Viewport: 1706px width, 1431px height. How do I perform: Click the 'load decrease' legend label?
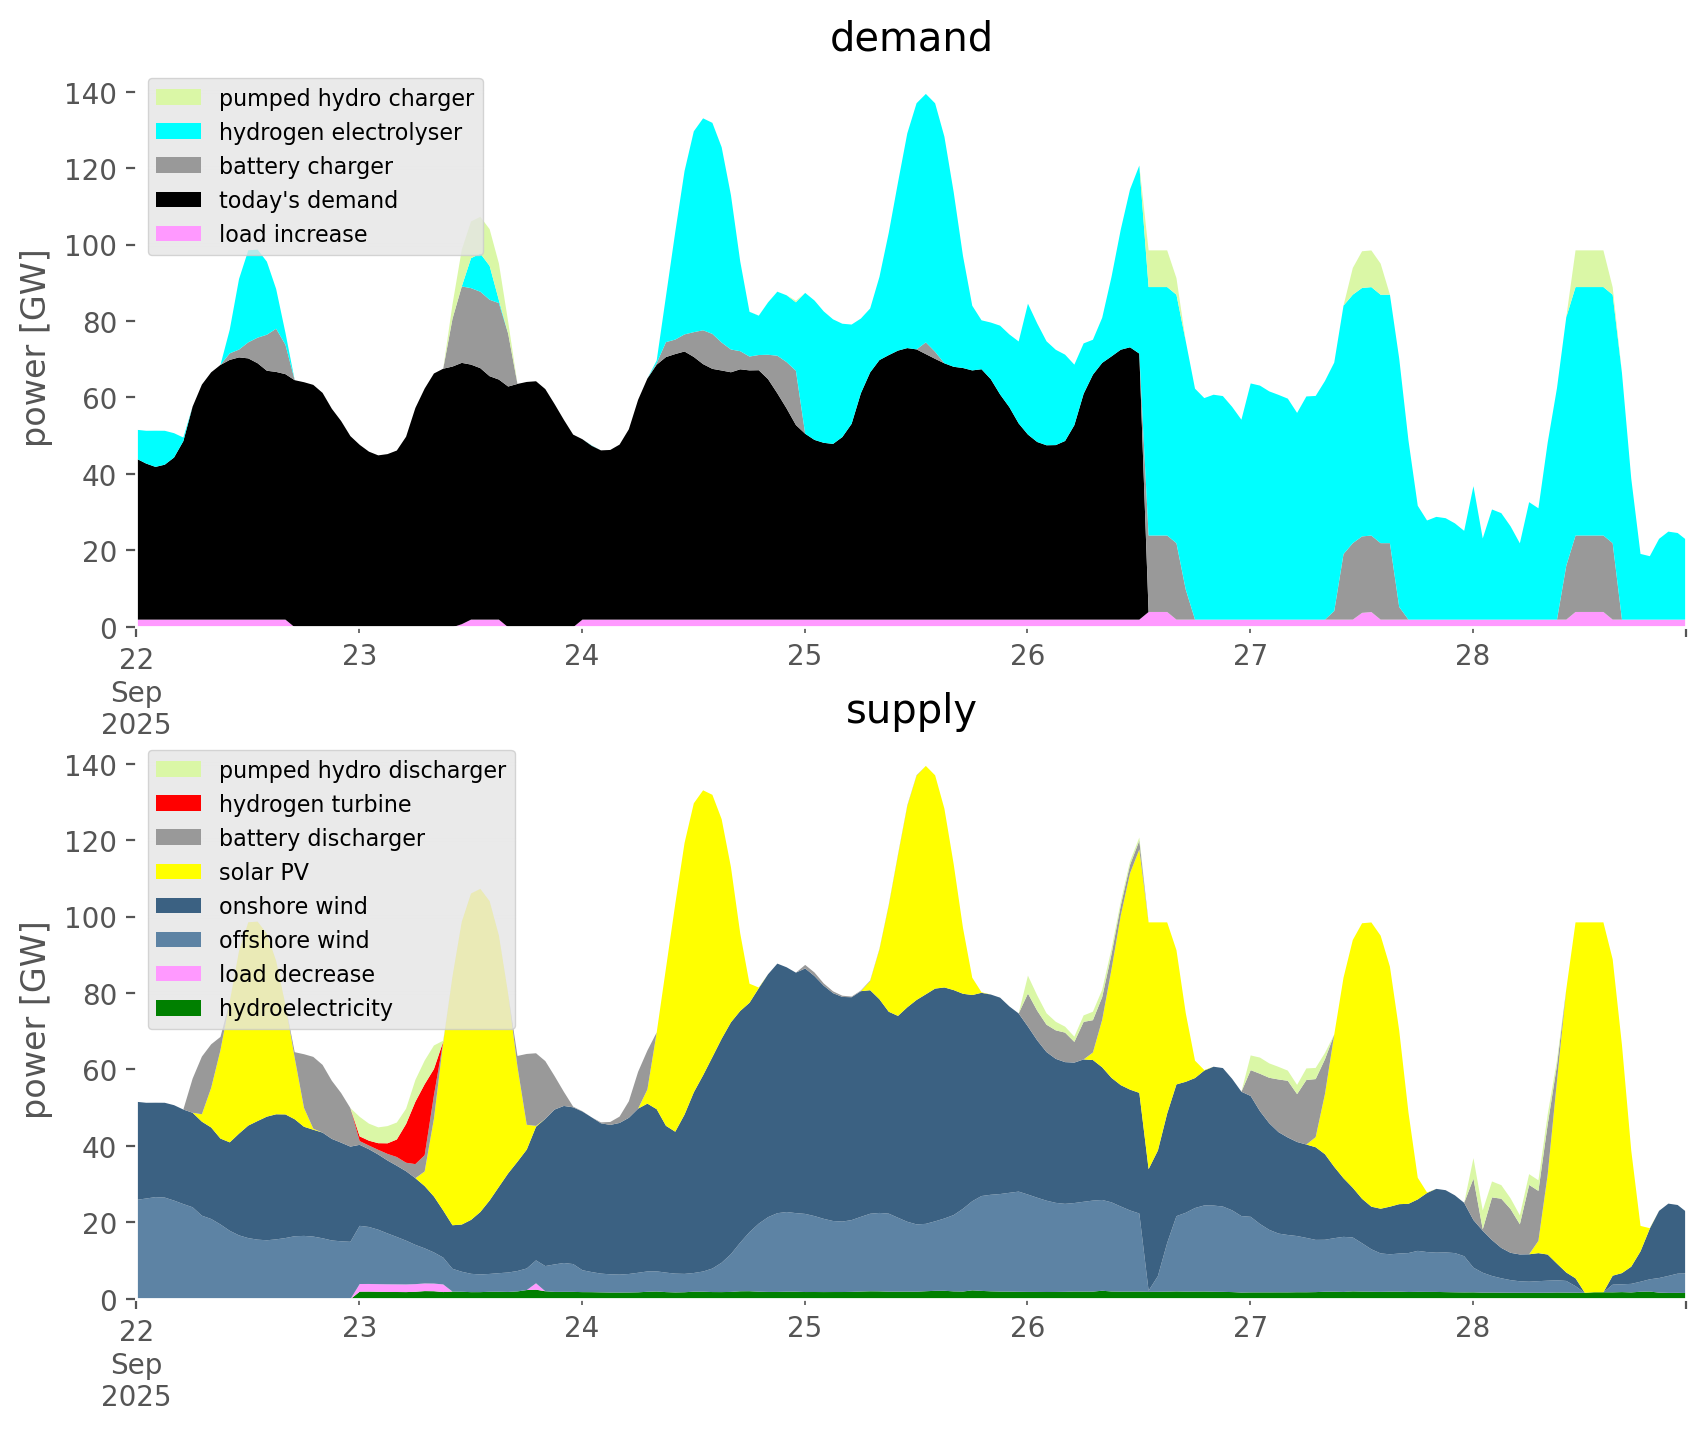point(296,974)
